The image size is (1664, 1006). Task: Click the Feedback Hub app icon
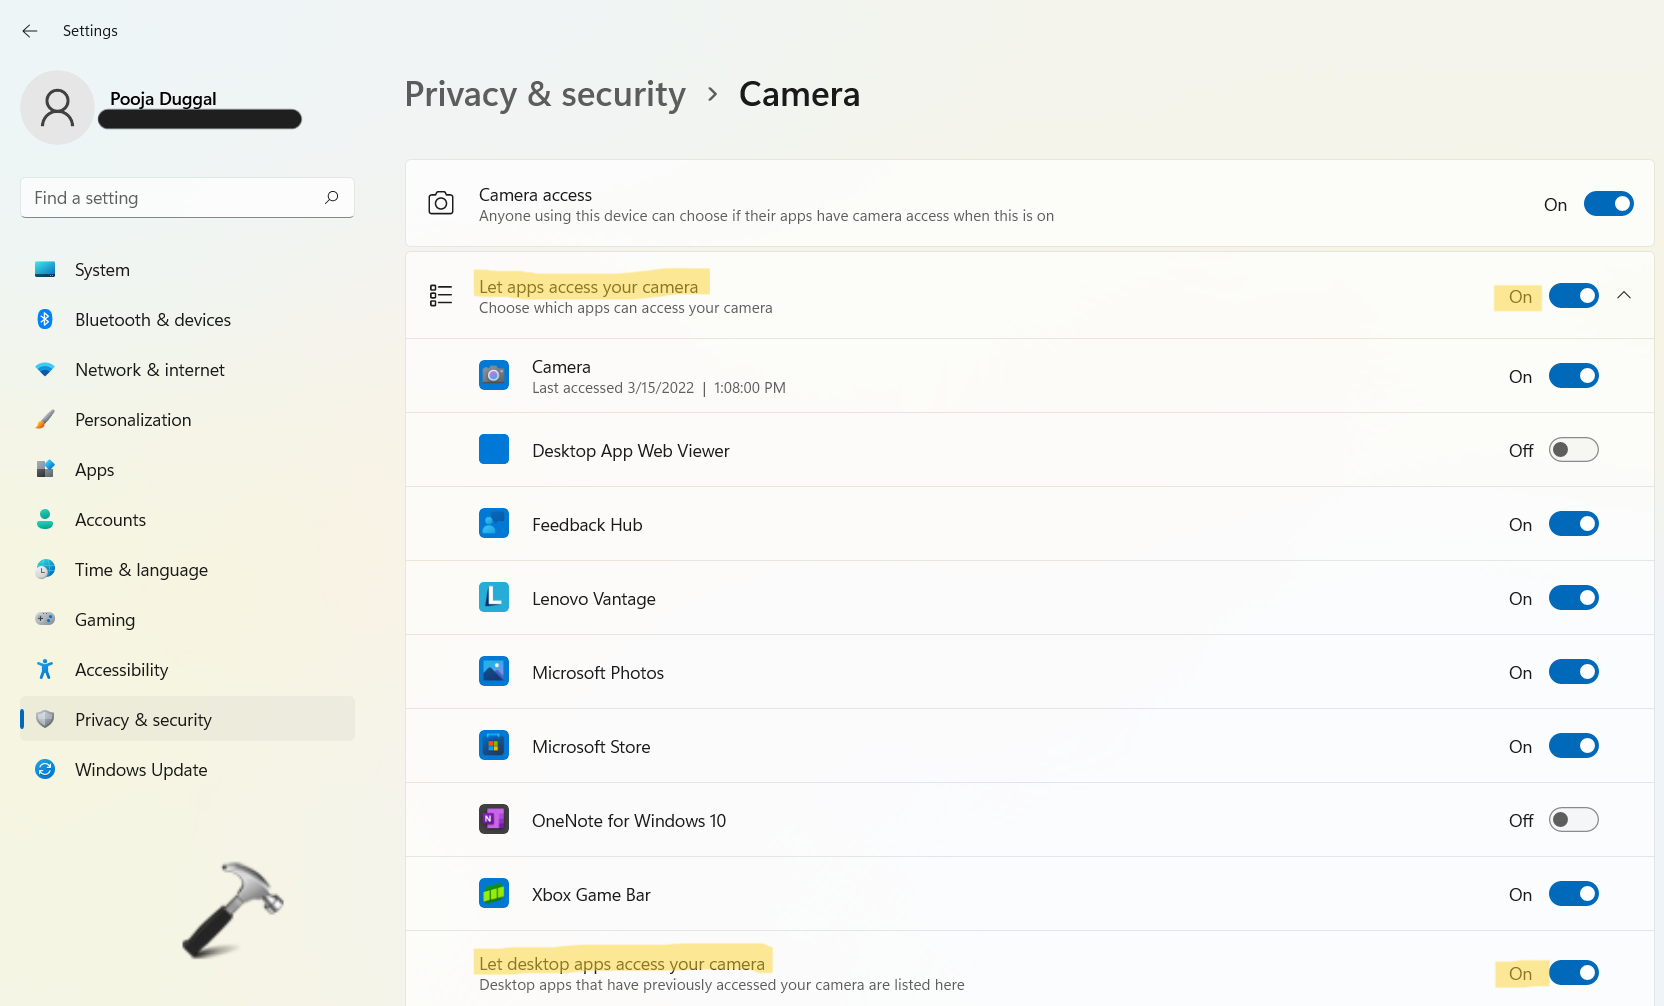pos(494,524)
